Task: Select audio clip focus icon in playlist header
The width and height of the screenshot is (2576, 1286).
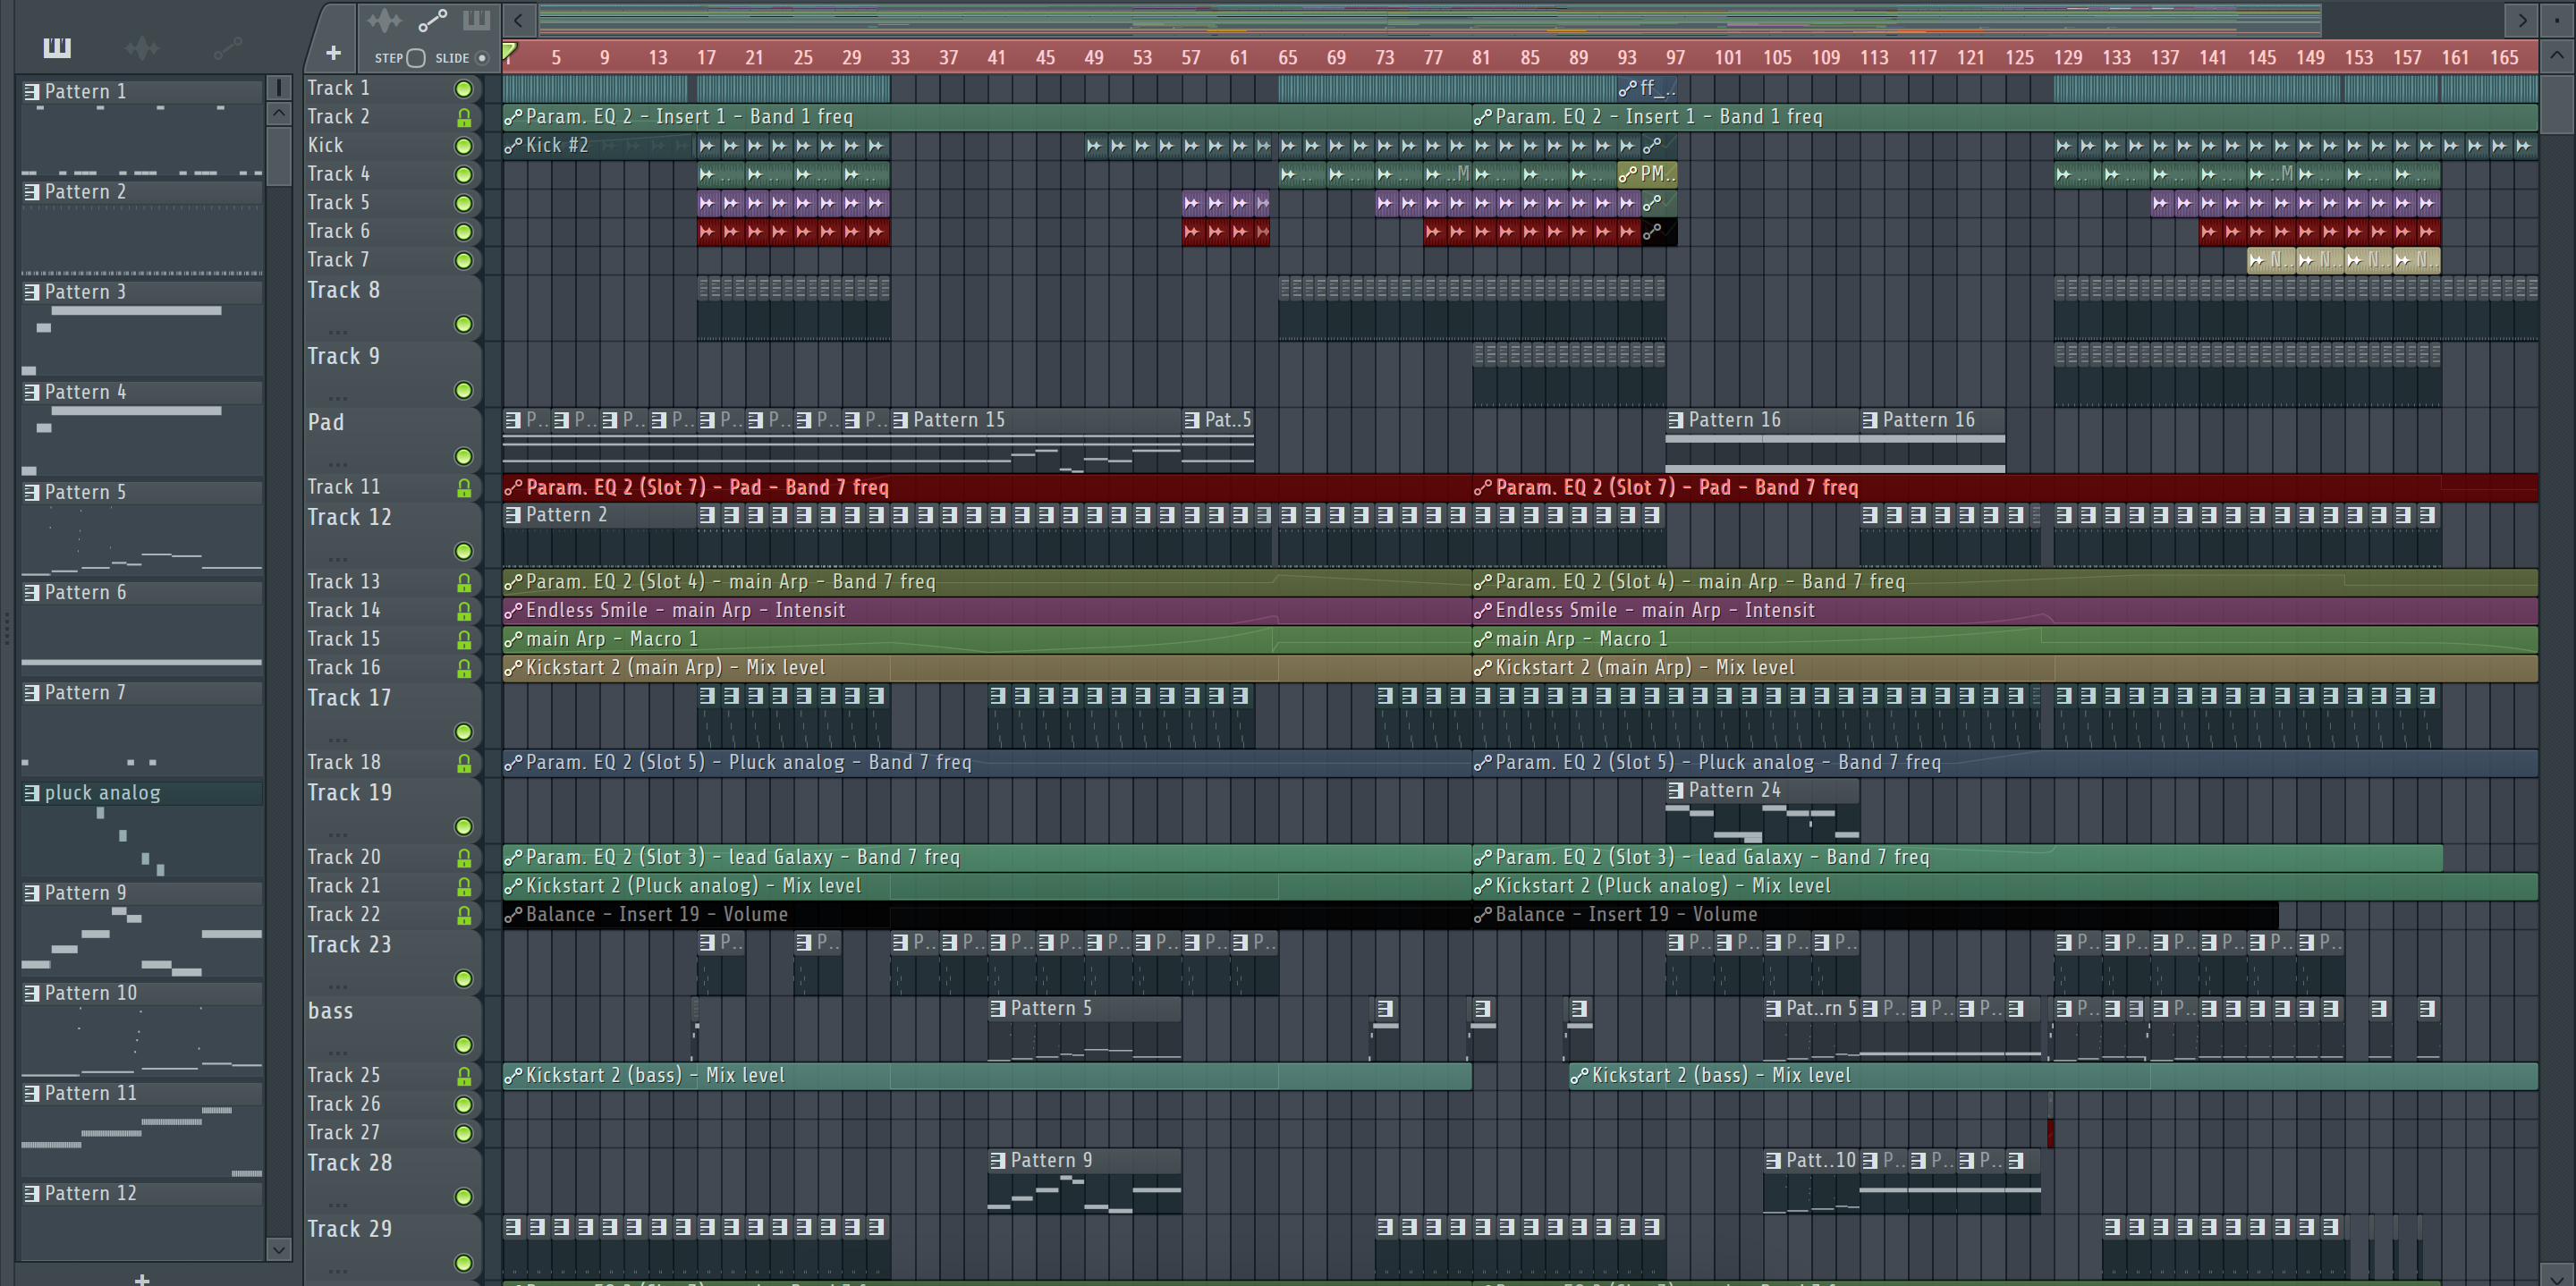Action: coord(384,20)
